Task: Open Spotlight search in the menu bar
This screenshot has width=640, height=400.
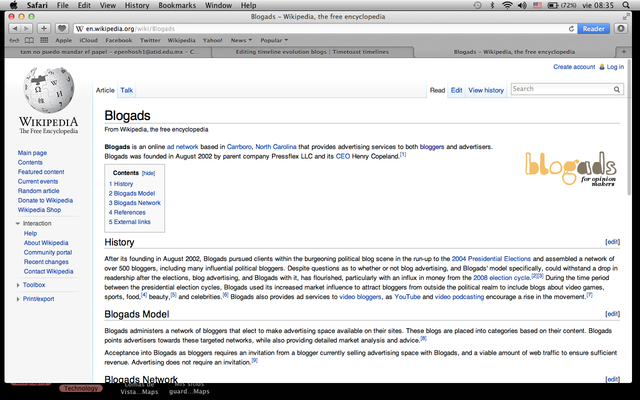Action: [x=626, y=5]
